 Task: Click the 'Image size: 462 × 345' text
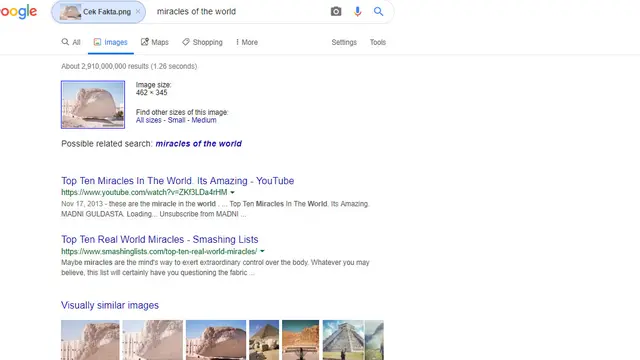coord(153,89)
